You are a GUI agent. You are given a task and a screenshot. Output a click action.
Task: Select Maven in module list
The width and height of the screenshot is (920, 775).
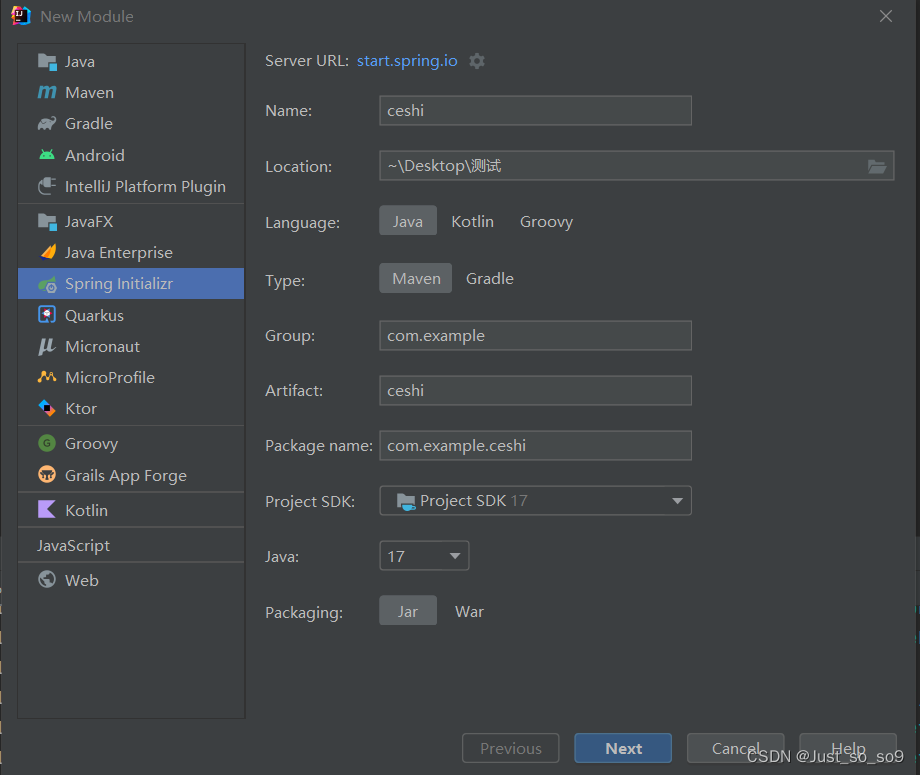131,93
